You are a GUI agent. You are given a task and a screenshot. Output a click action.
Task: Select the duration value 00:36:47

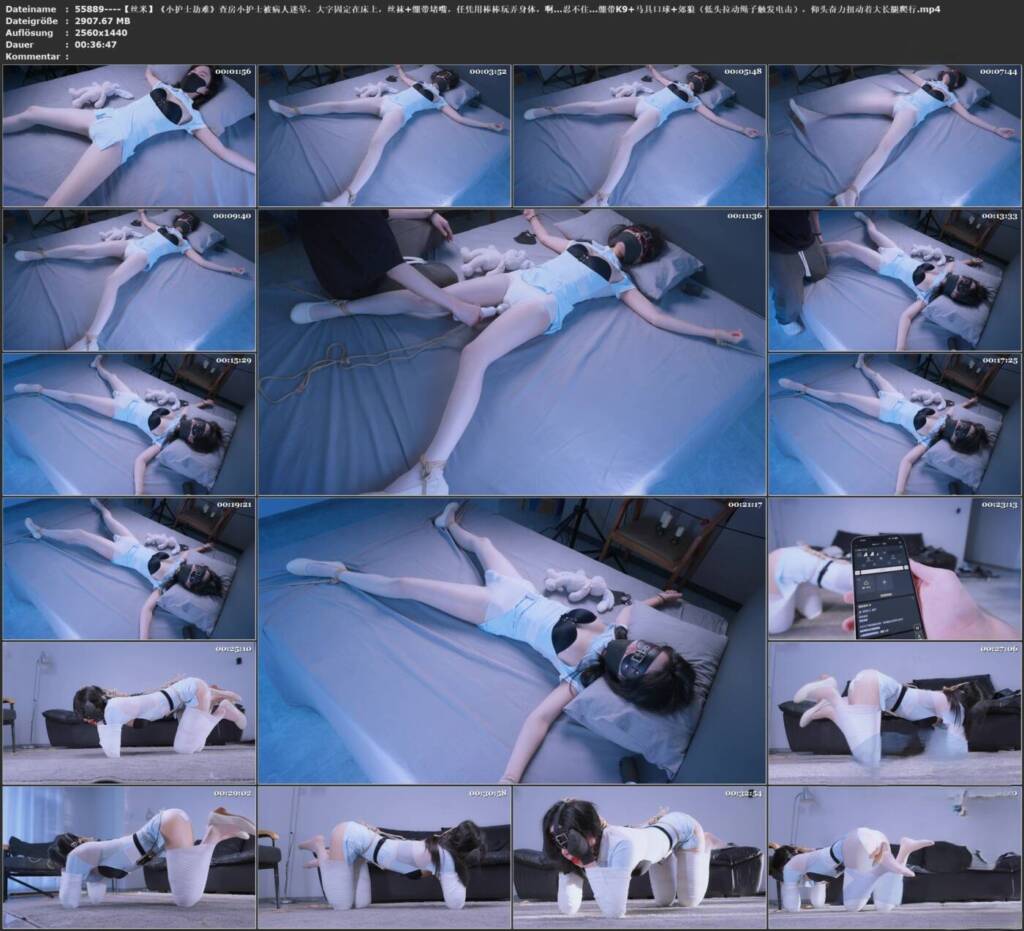(95, 44)
